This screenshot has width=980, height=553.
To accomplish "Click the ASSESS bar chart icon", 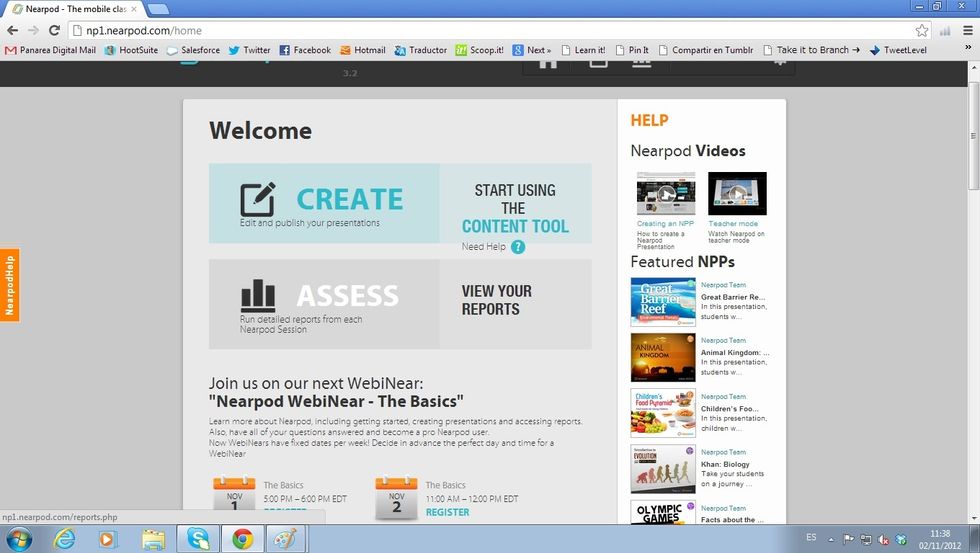I will click(258, 296).
